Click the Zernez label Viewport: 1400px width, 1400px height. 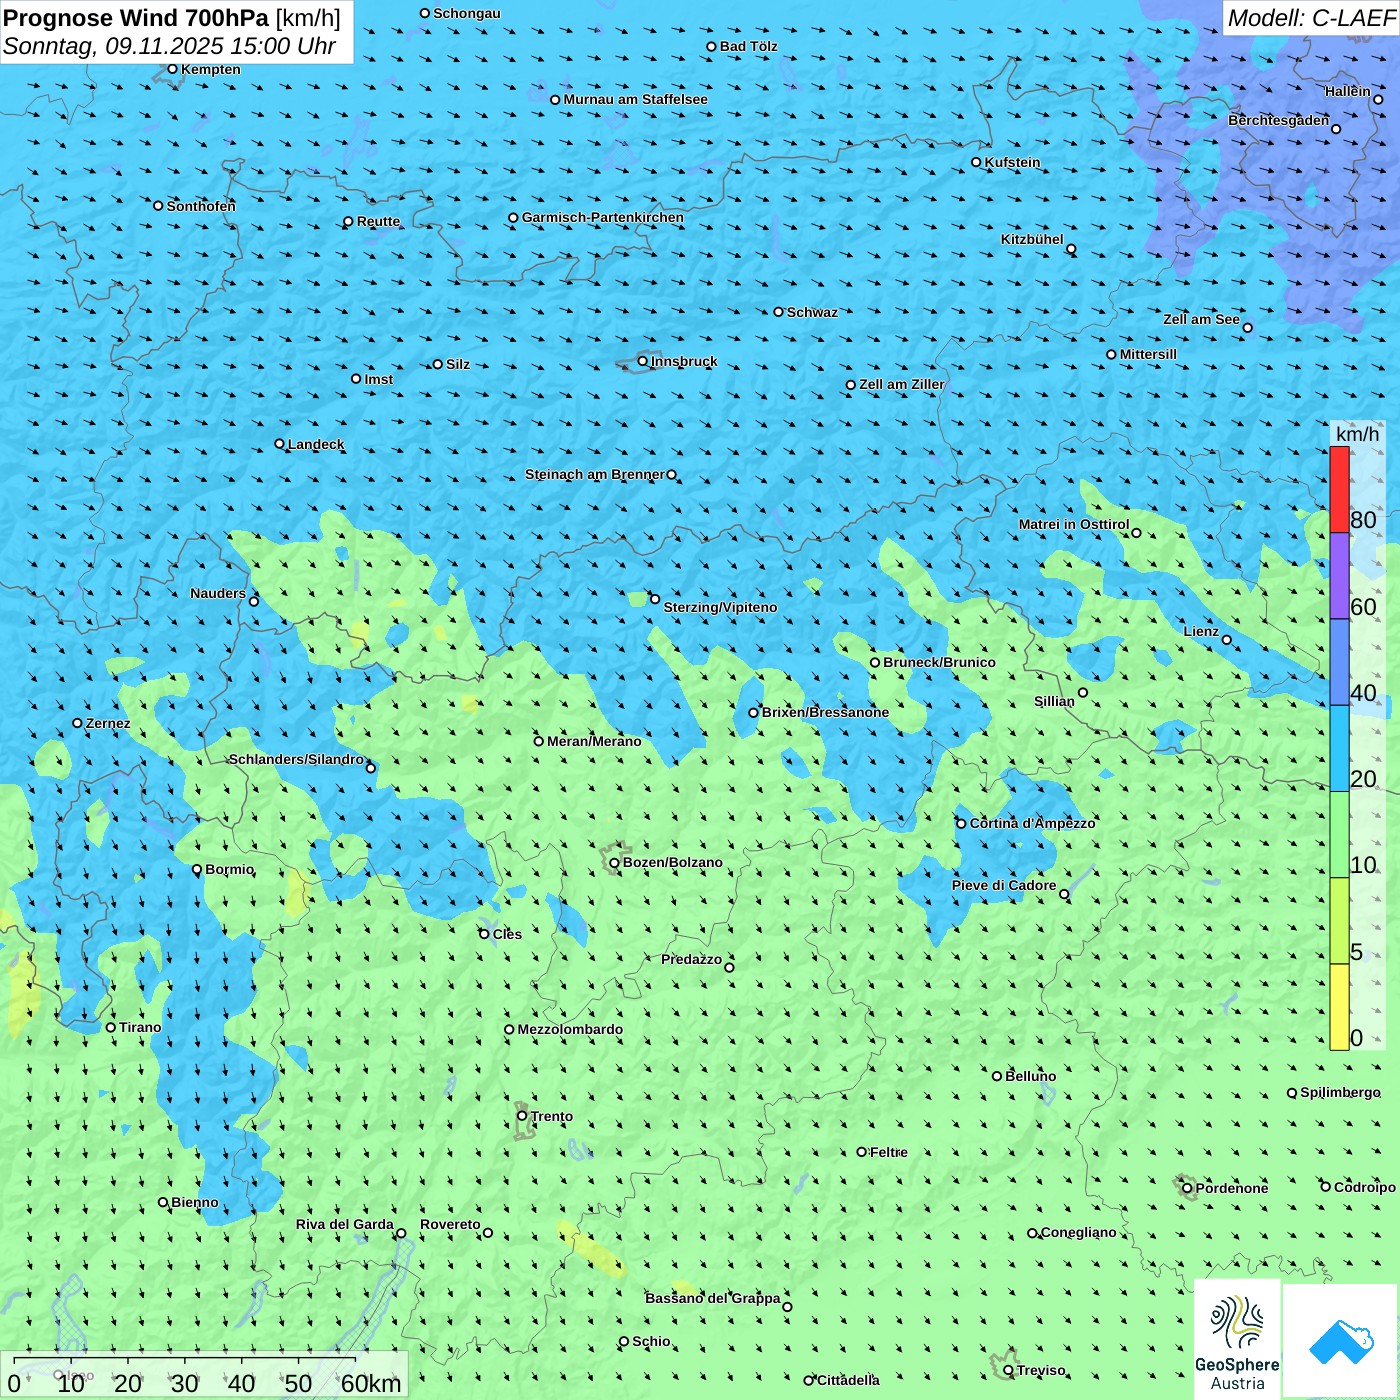click(x=108, y=723)
